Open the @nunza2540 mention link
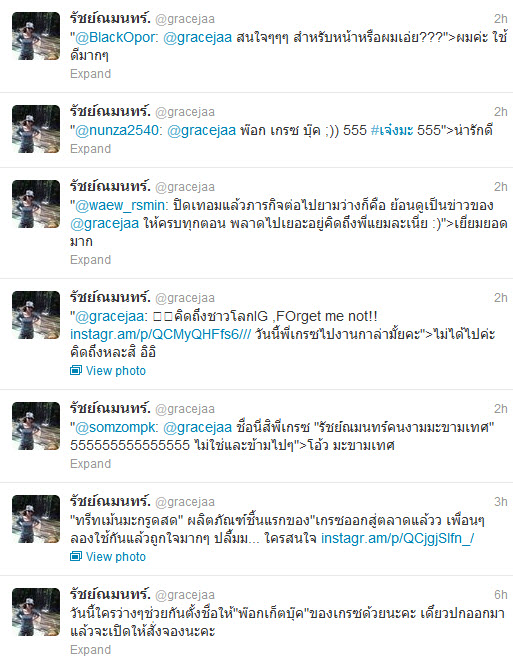The height and width of the screenshot is (664, 513). click(x=117, y=130)
